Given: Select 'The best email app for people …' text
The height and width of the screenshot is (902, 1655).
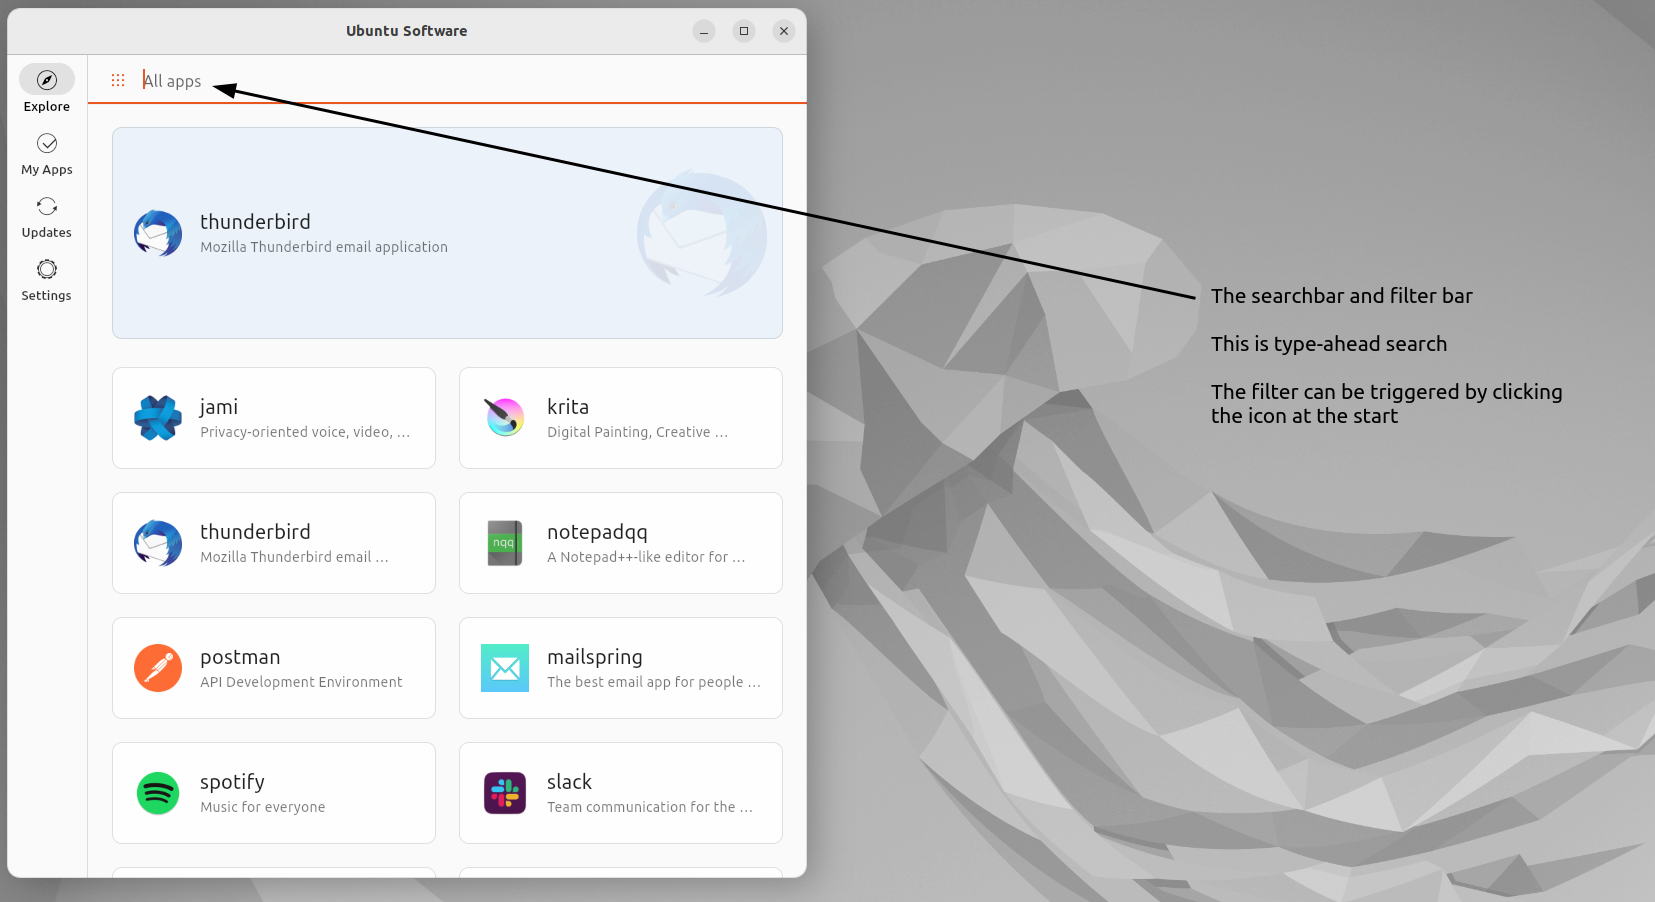Looking at the screenshot, I should tap(654, 682).
